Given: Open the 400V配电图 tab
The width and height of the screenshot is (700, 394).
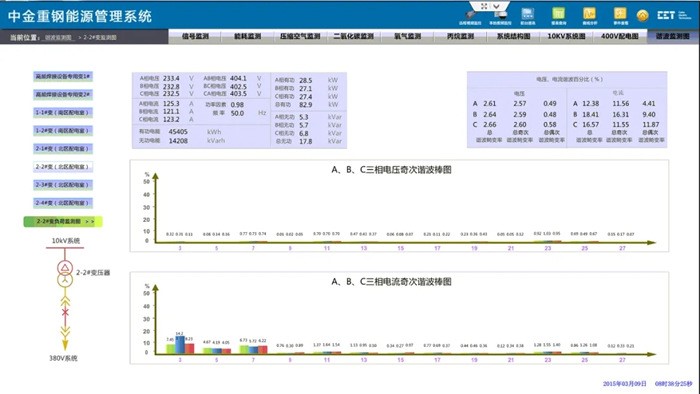Looking at the screenshot, I should [x=620, y=36].
